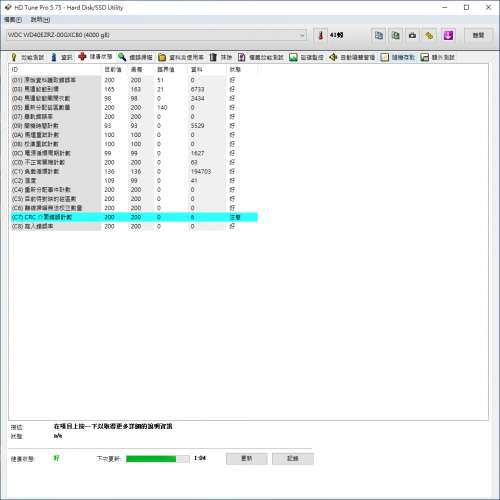Open Folder Usage tab with folder icon

click(x=181, y=57)
